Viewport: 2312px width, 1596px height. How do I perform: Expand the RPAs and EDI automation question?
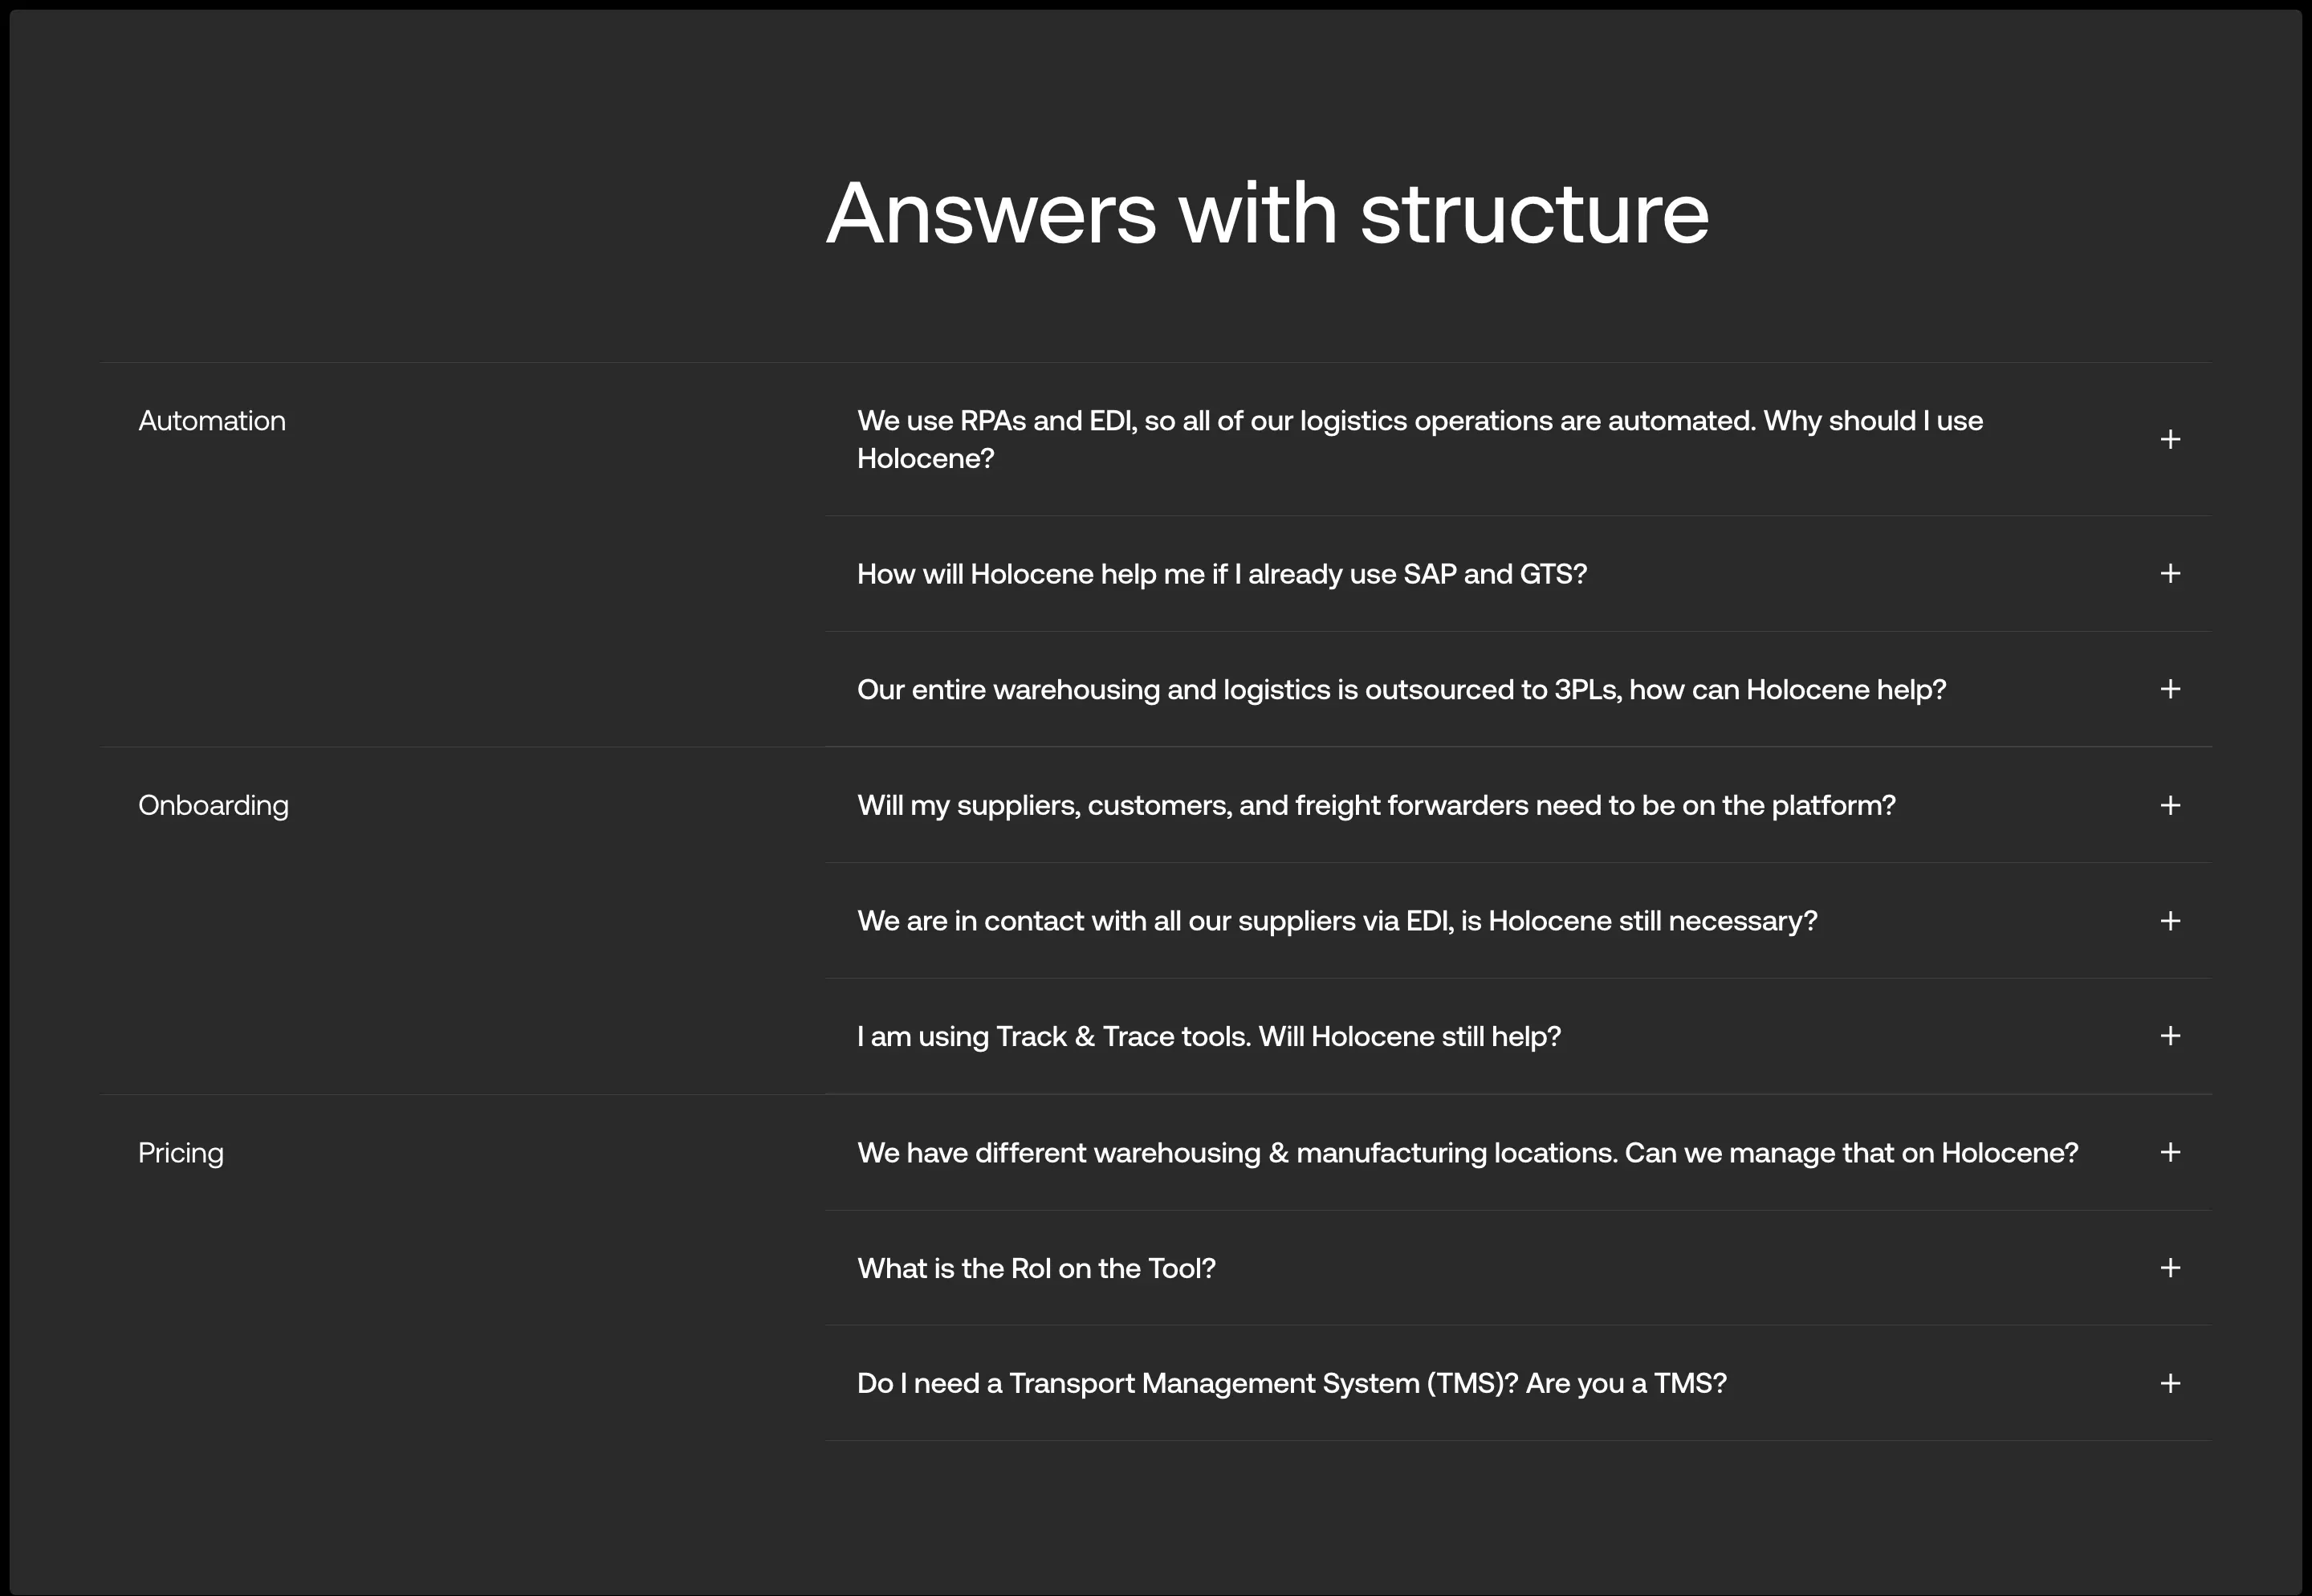click(2170, 439)
